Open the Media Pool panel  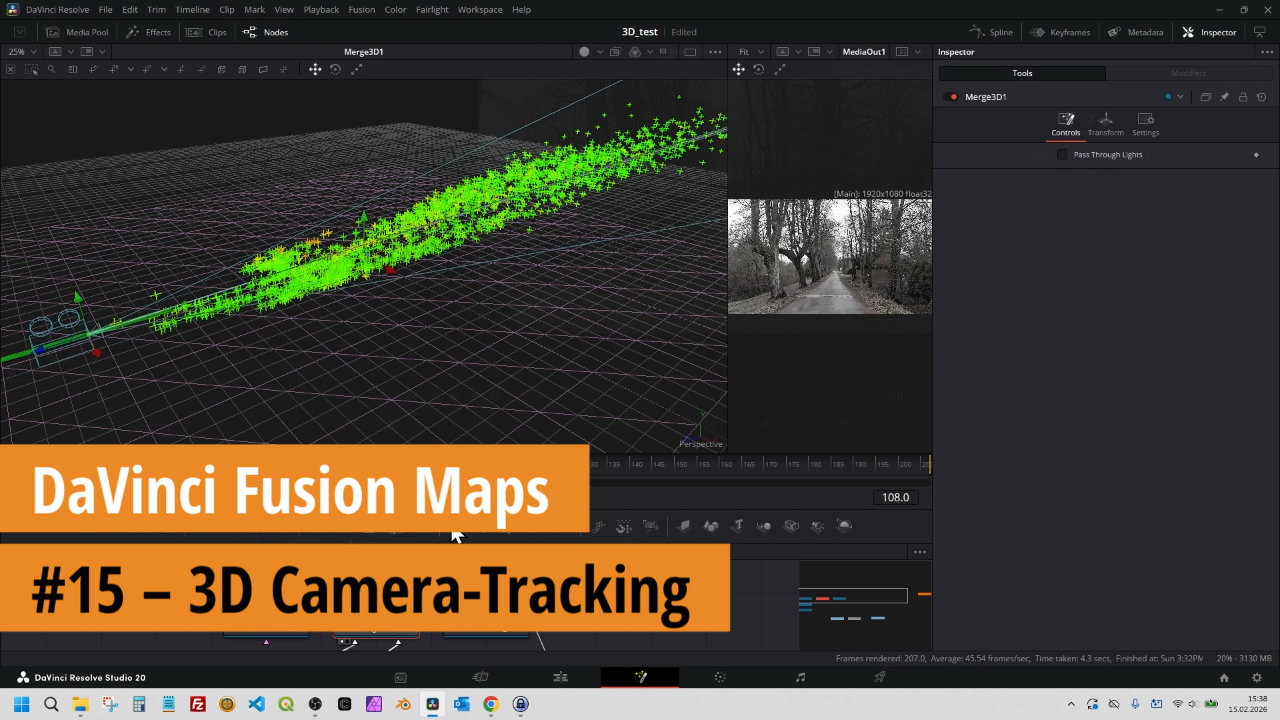76,32
